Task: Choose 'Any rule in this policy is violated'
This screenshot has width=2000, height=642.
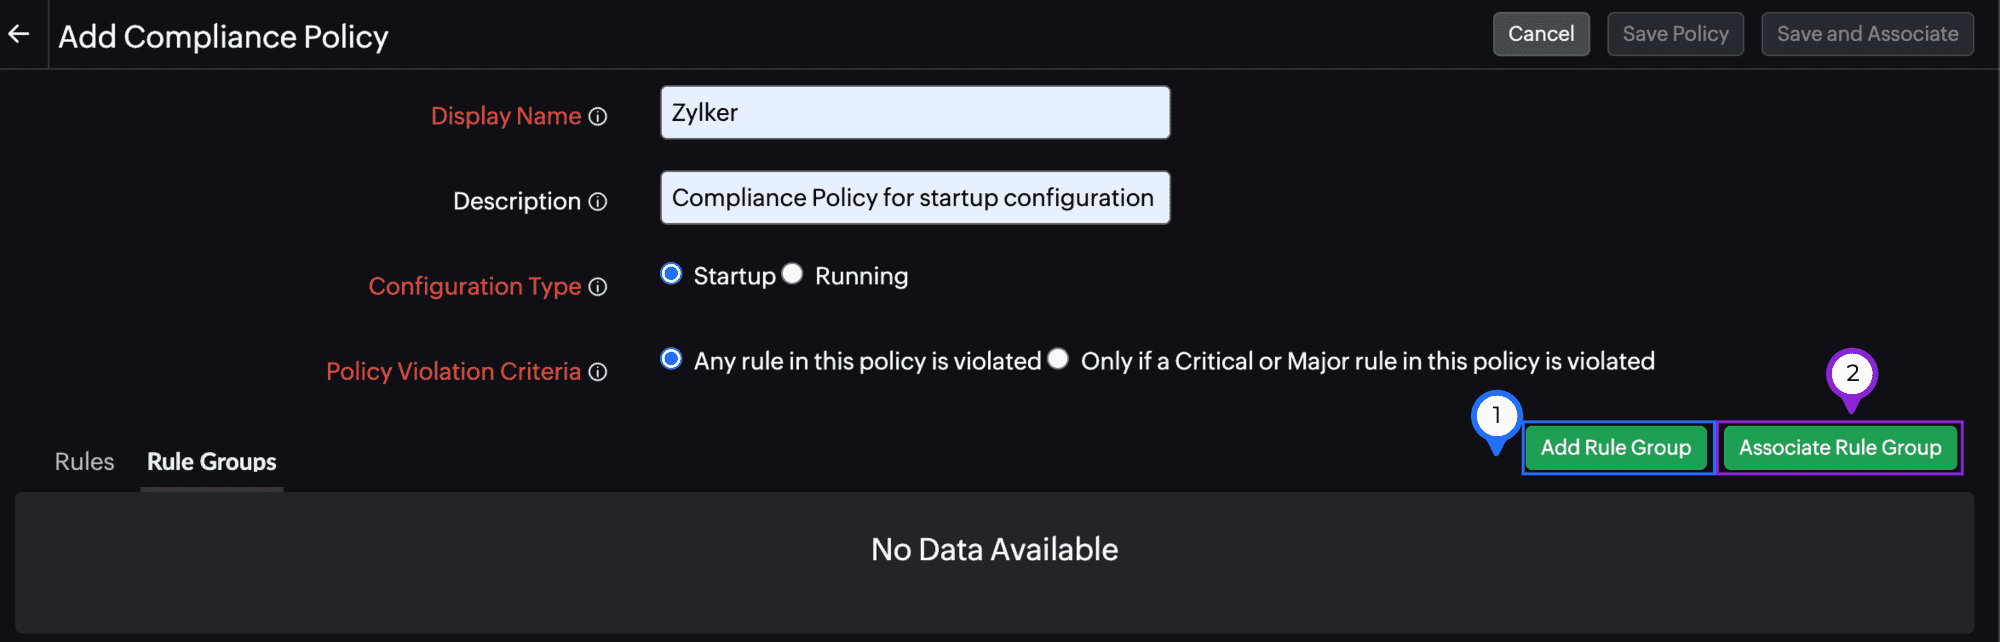Action: [672, 359]
